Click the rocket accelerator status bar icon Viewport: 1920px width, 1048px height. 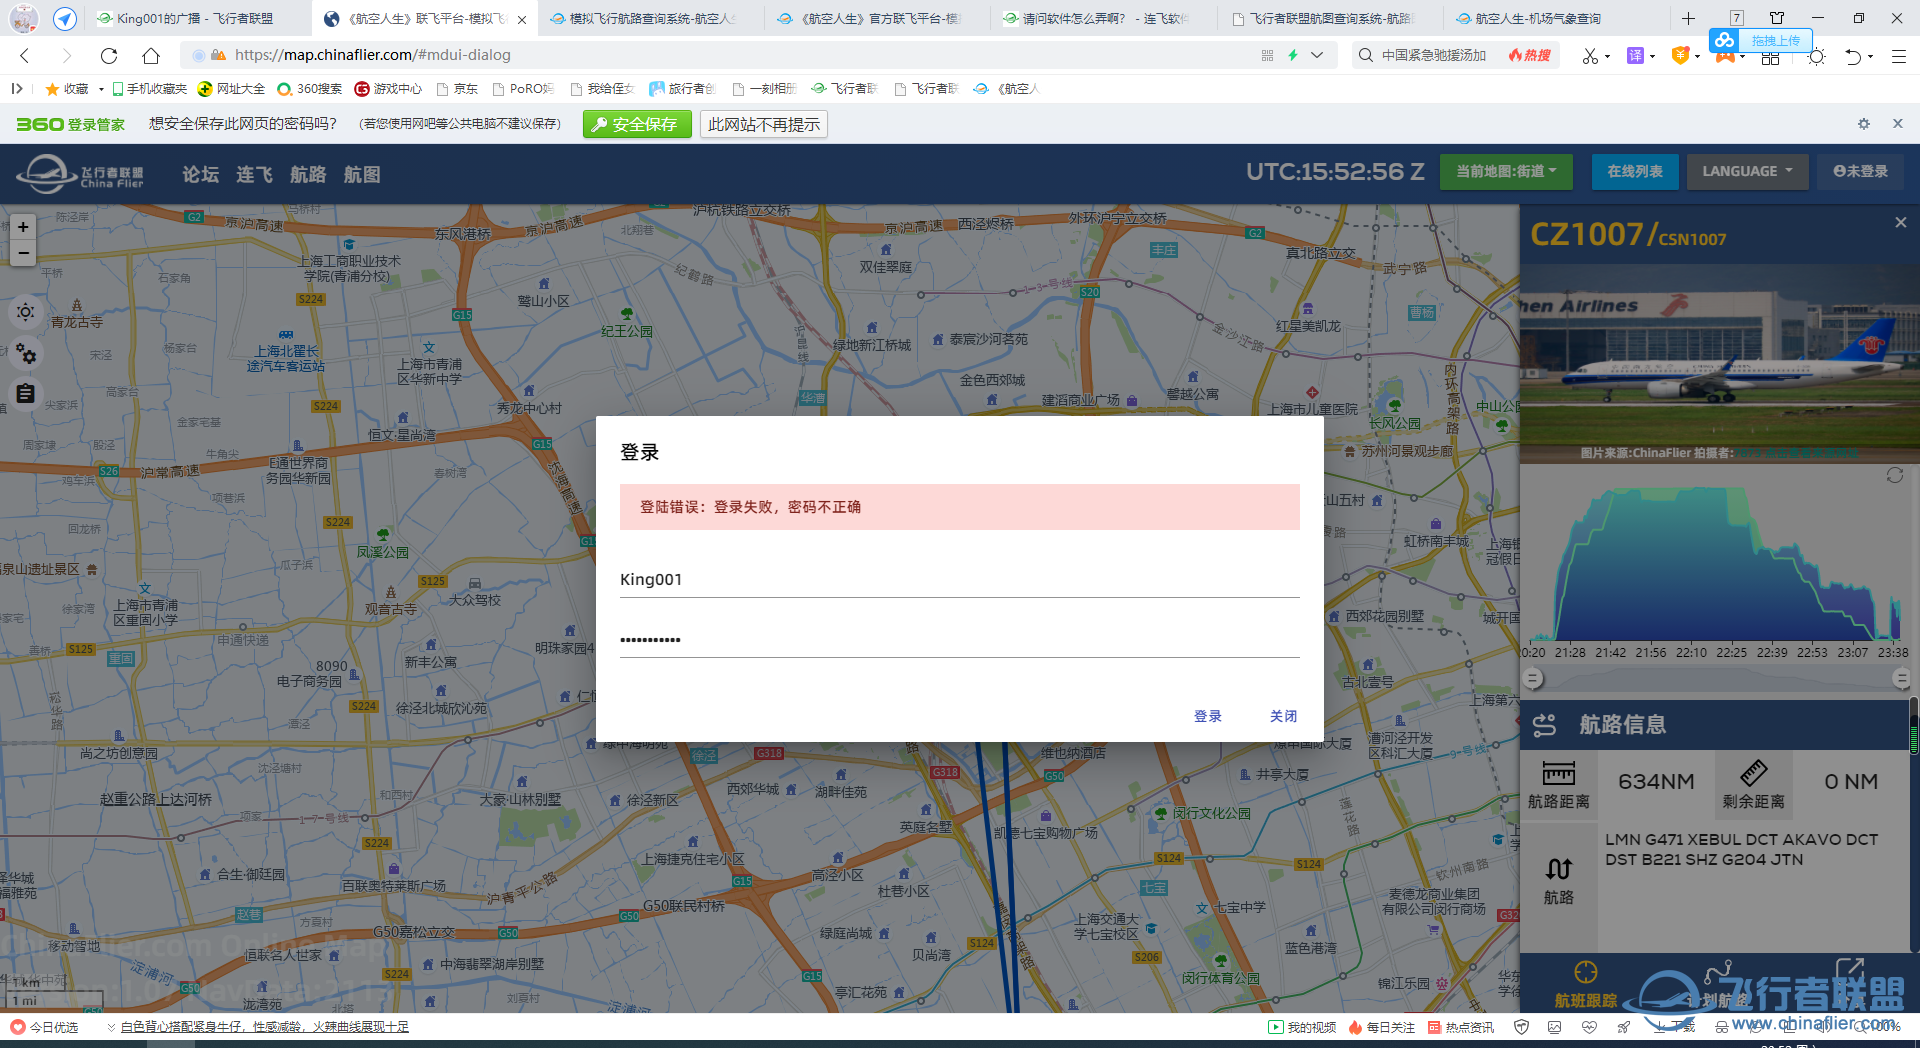point(1623,1027)
